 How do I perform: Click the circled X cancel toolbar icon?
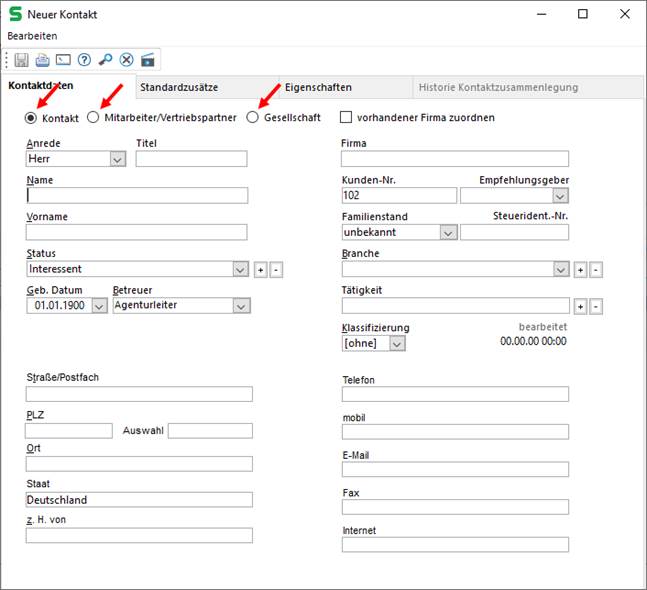click(x=126, y=60)
